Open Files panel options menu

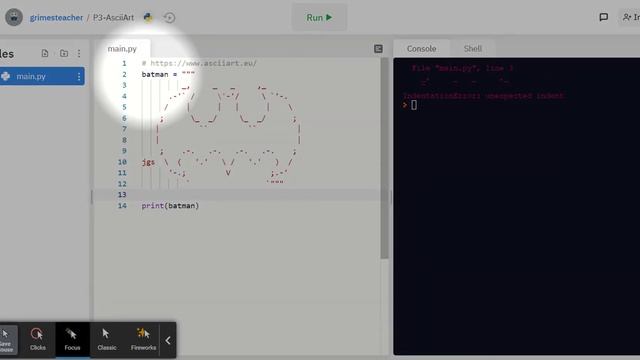click(79, 53)
